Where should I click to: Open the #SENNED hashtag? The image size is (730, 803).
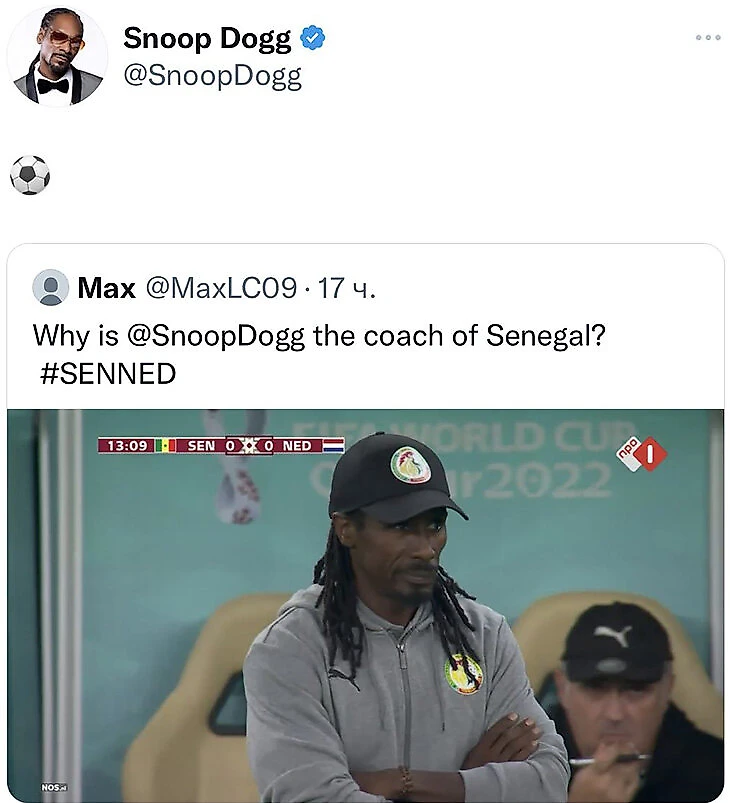108,373
